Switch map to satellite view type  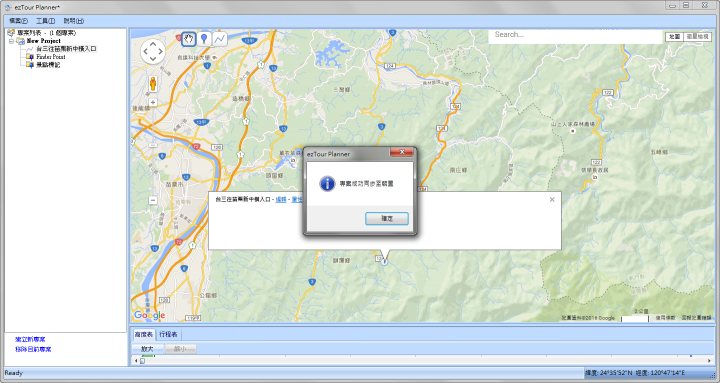(697, 36)
